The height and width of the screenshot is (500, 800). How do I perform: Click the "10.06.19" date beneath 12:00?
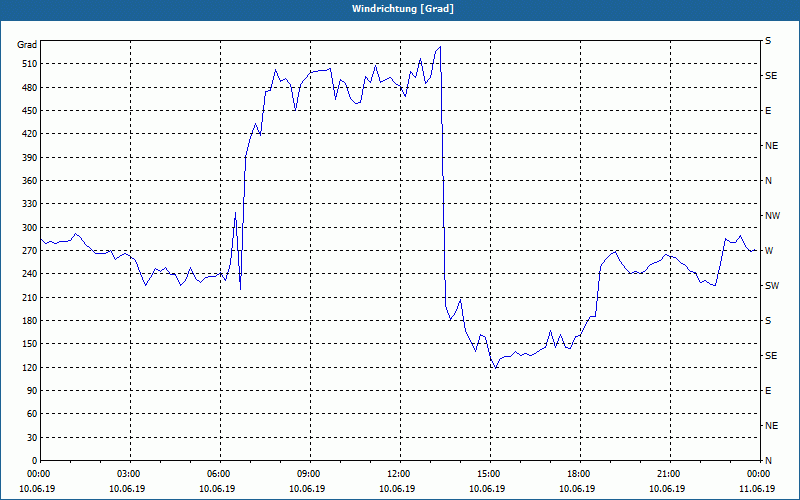pos(397,489)
